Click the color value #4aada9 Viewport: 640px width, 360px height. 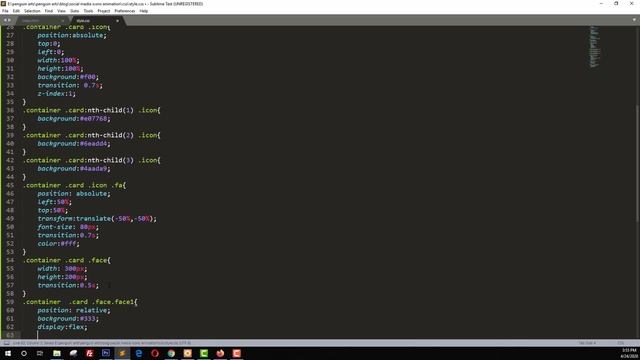pyautogui.click(x=93, y=169)
